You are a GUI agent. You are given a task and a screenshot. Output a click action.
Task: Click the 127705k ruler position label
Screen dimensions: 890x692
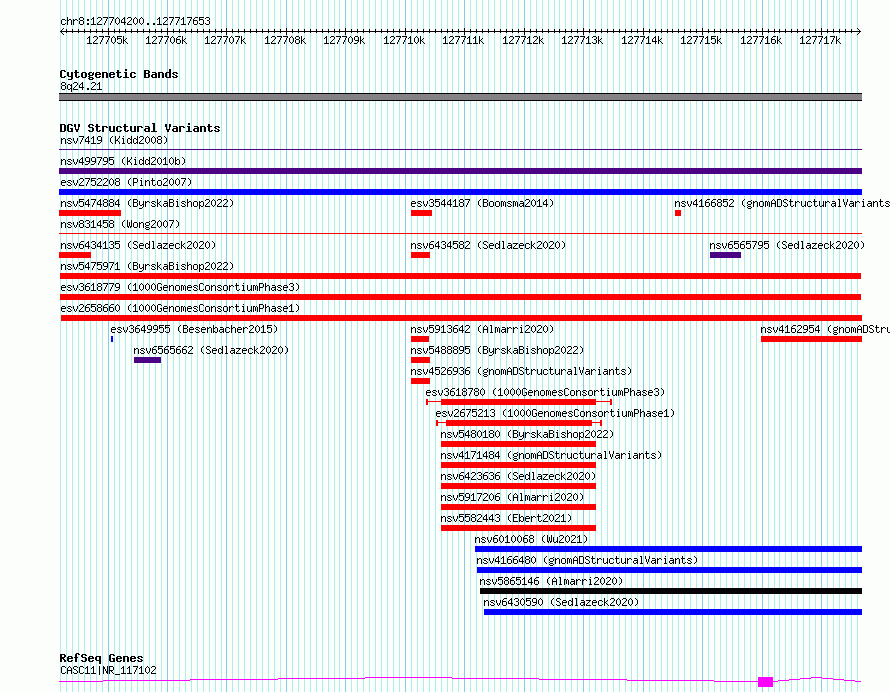click(107, 40)
